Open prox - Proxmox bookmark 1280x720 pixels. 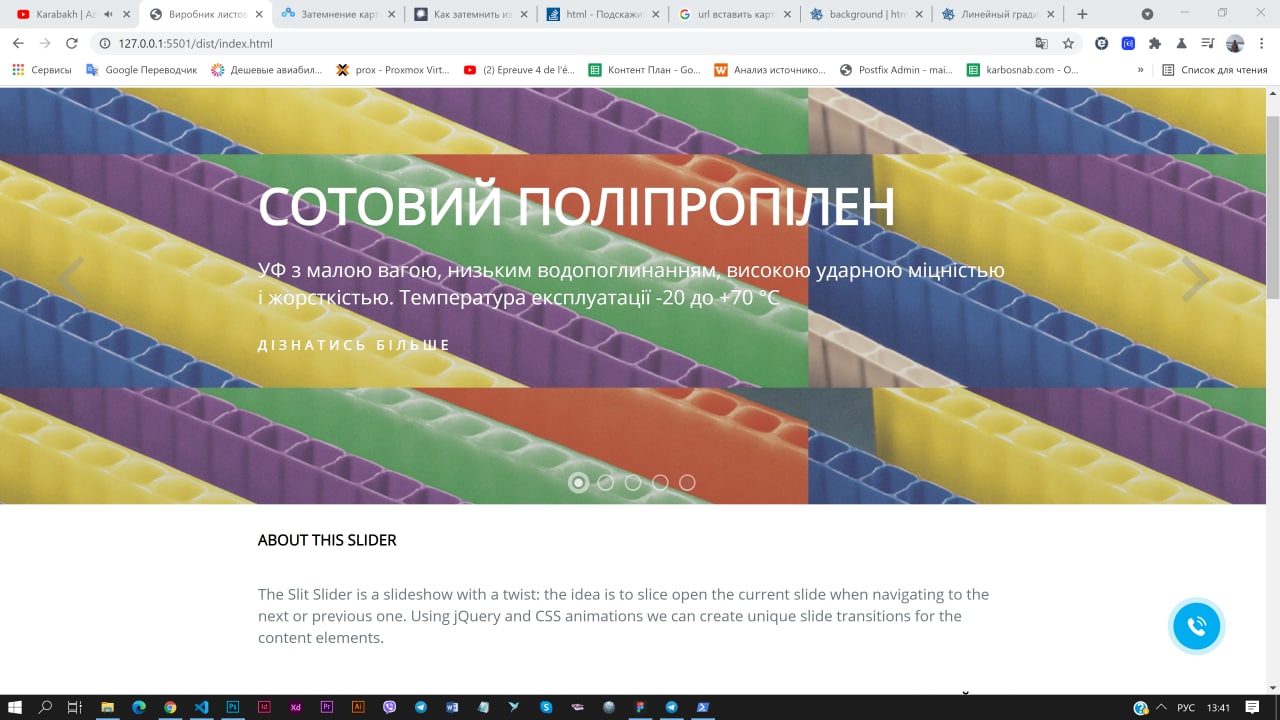[x=392, y=70]
